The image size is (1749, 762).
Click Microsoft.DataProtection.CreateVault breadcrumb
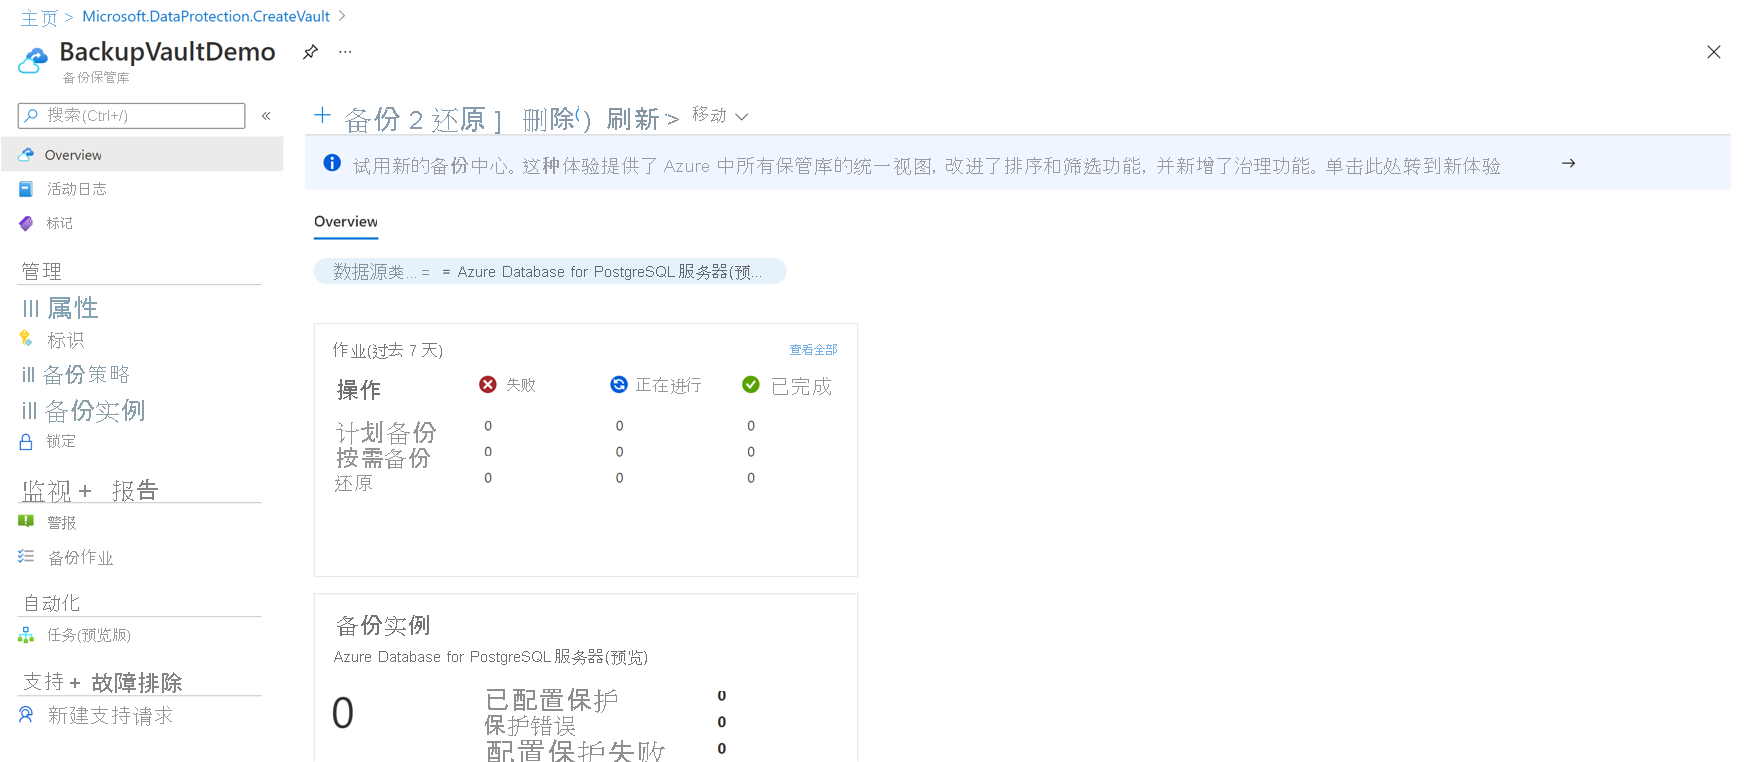(206, 16)
